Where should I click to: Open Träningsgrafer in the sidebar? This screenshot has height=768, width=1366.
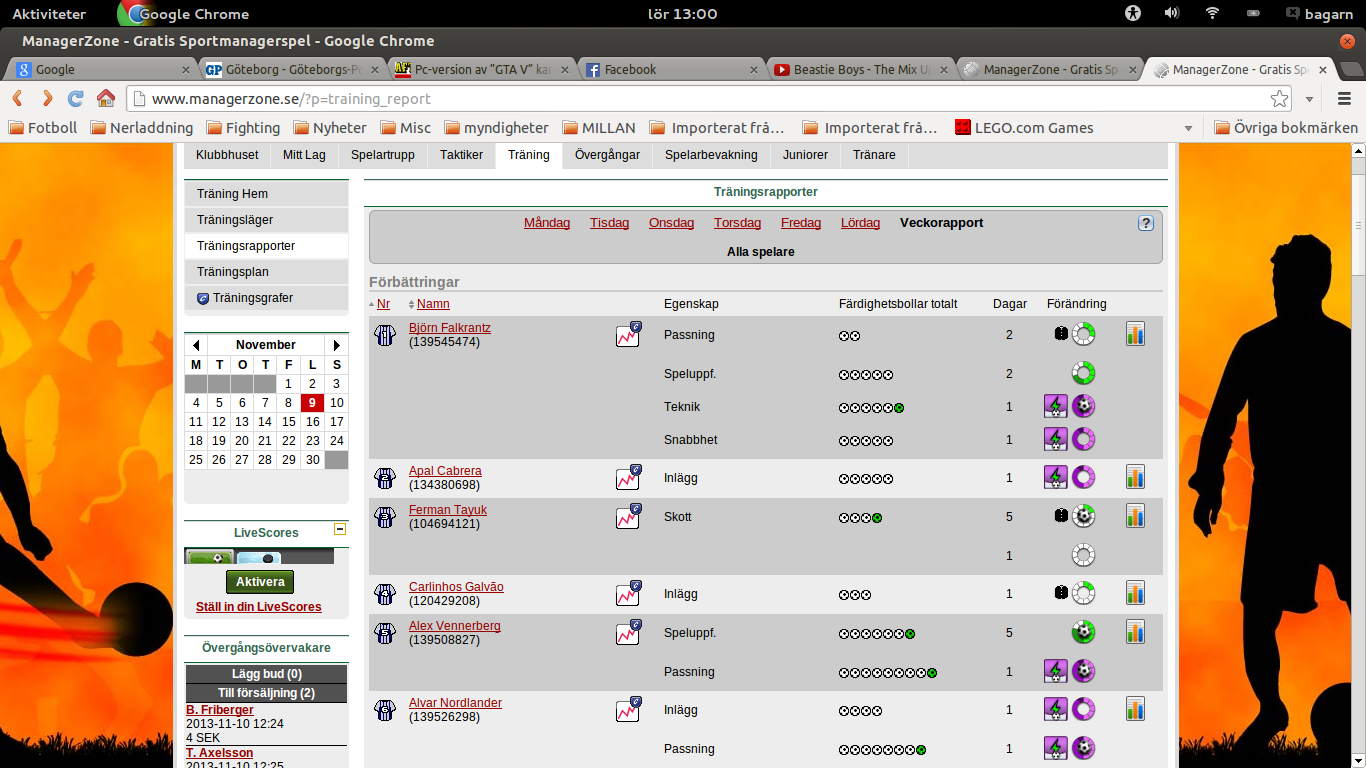pos(266,298)
